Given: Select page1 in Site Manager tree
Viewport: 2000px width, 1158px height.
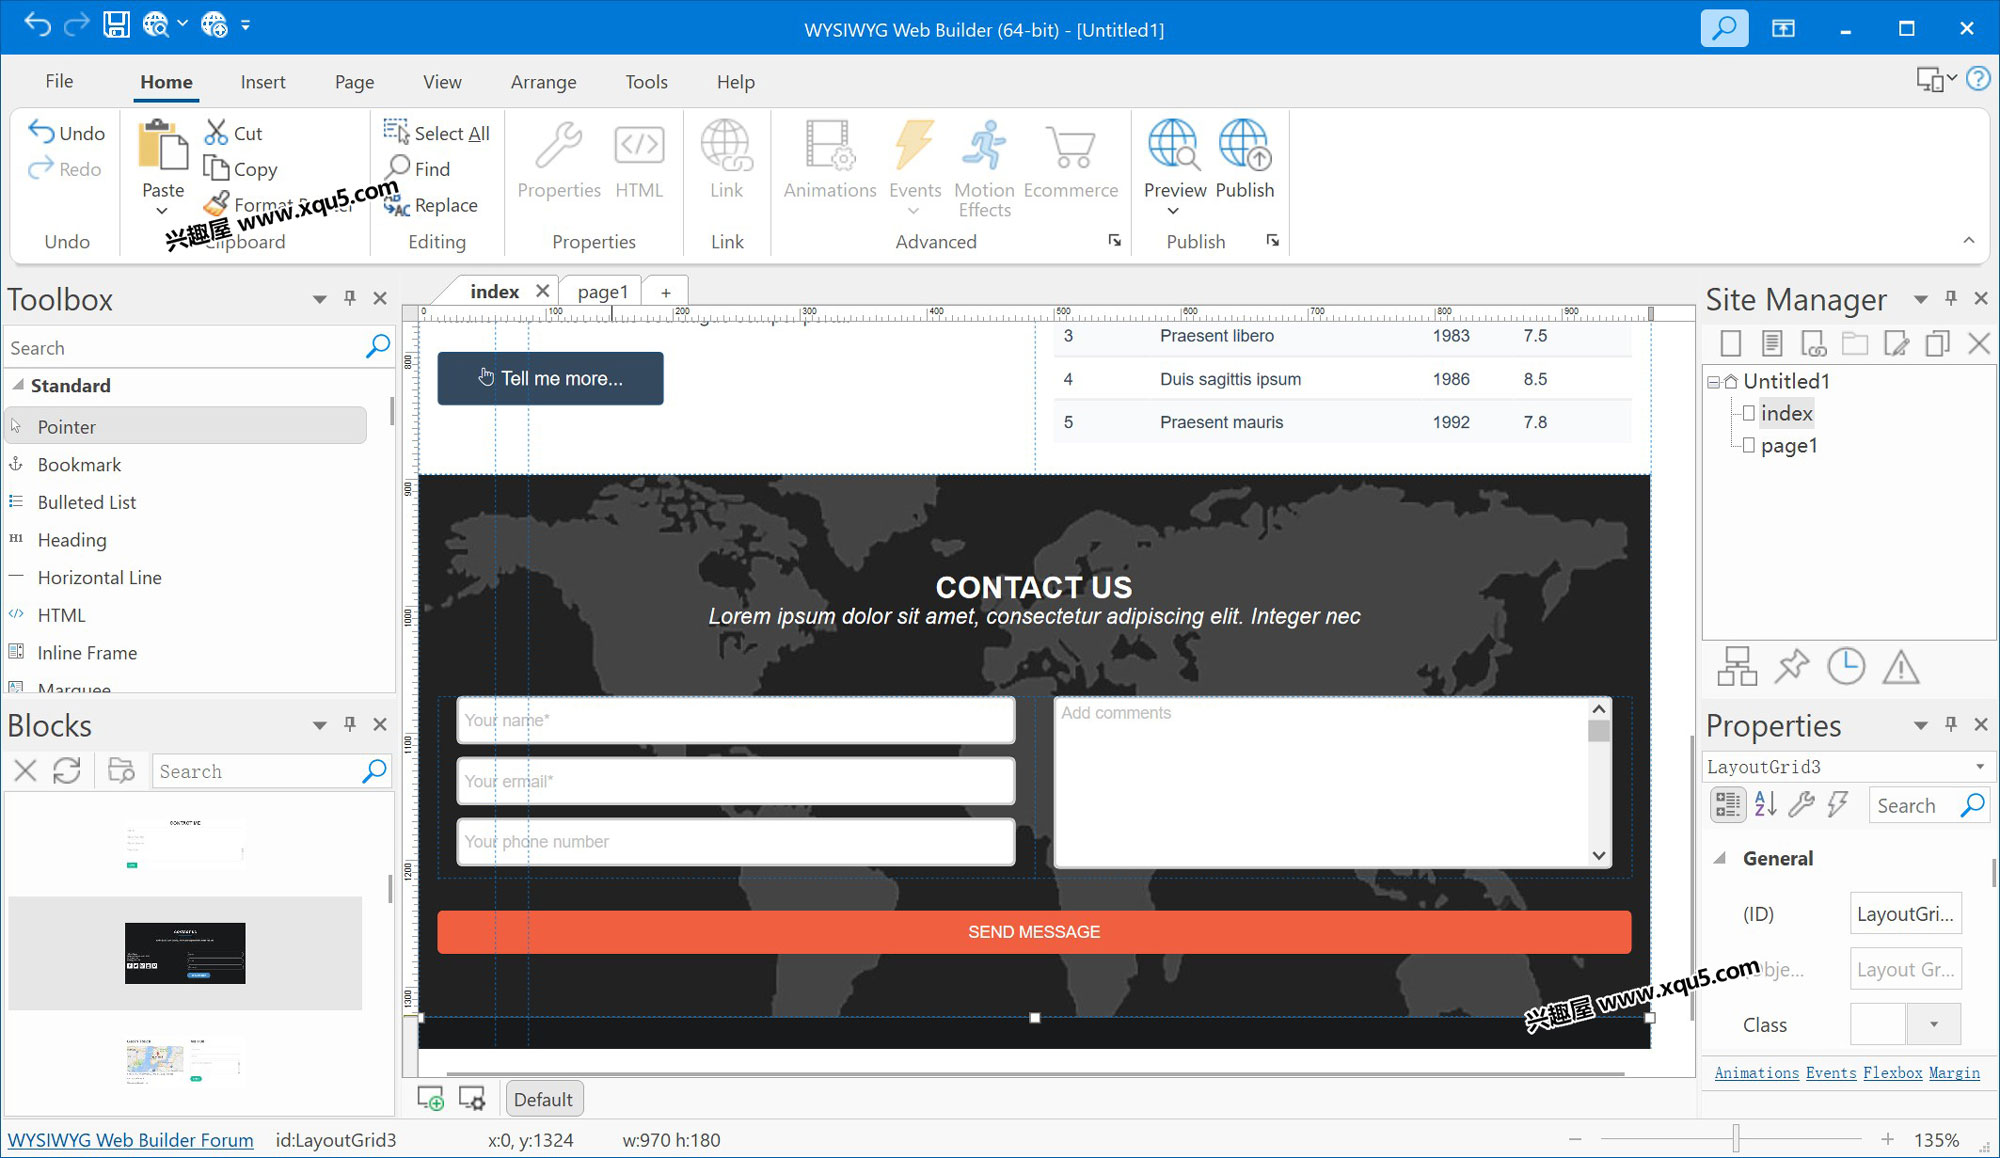Looking at the screenshot, I should [1789, 446].
